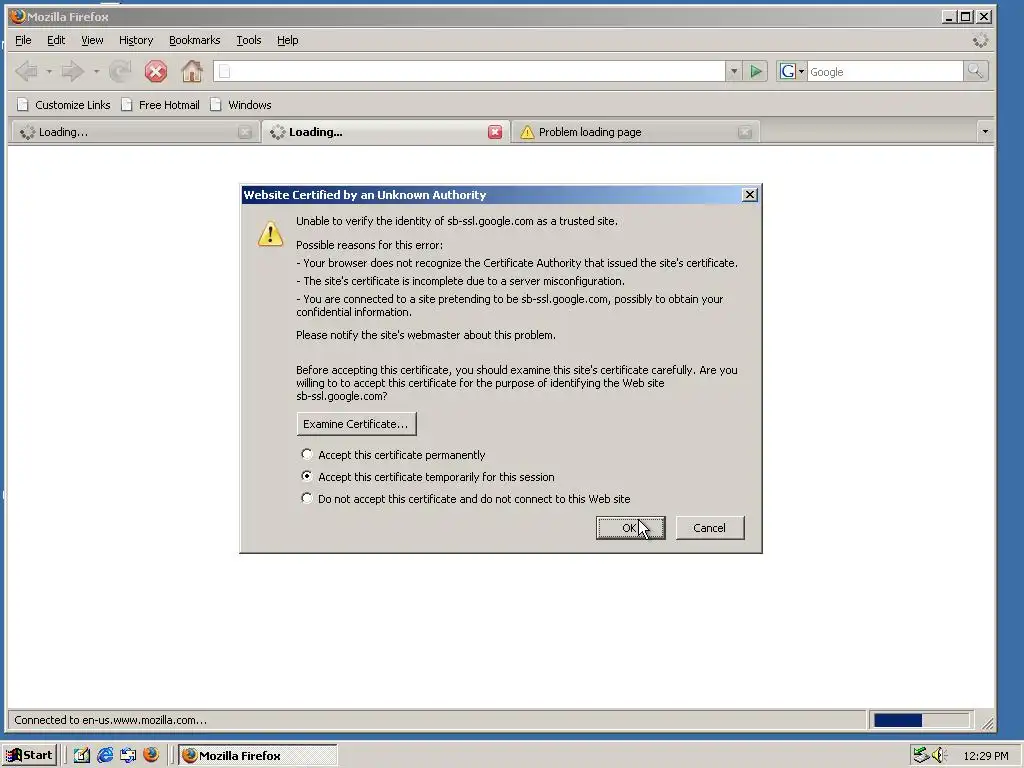
Task: Open the Bookmarks menu
Action: 194,40
